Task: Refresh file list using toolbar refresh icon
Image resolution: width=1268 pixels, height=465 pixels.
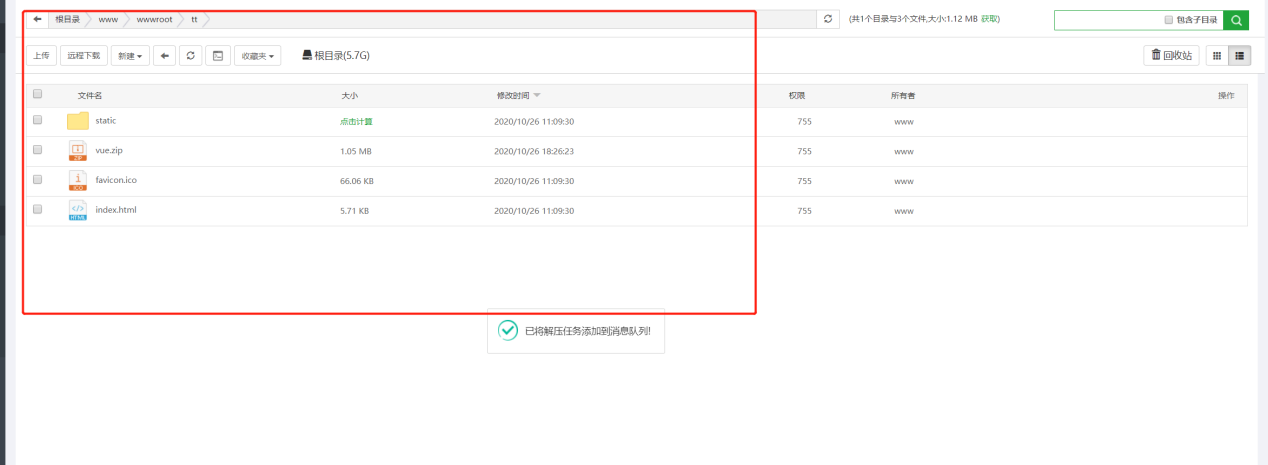Action: point(191,56)
